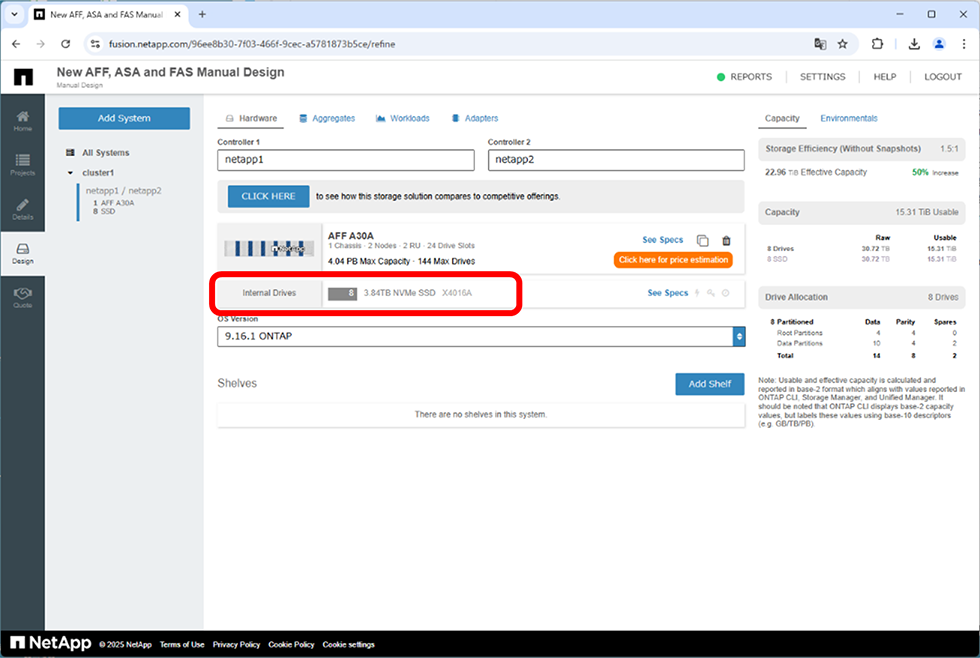Open the Terms of Use footer link
The width and height of the screenshot is (980, 658).
click(182, 644)
